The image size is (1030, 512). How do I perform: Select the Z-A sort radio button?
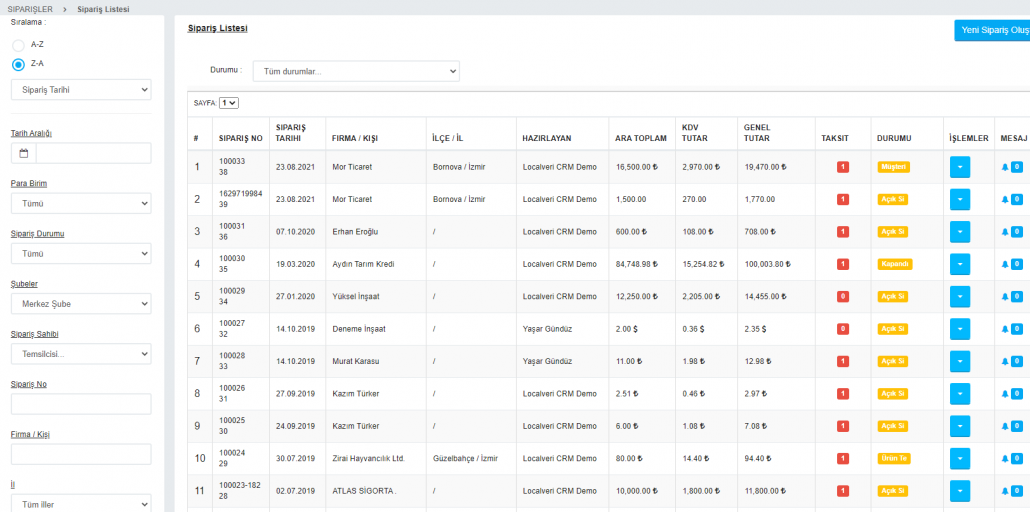[x=18, y=64]
